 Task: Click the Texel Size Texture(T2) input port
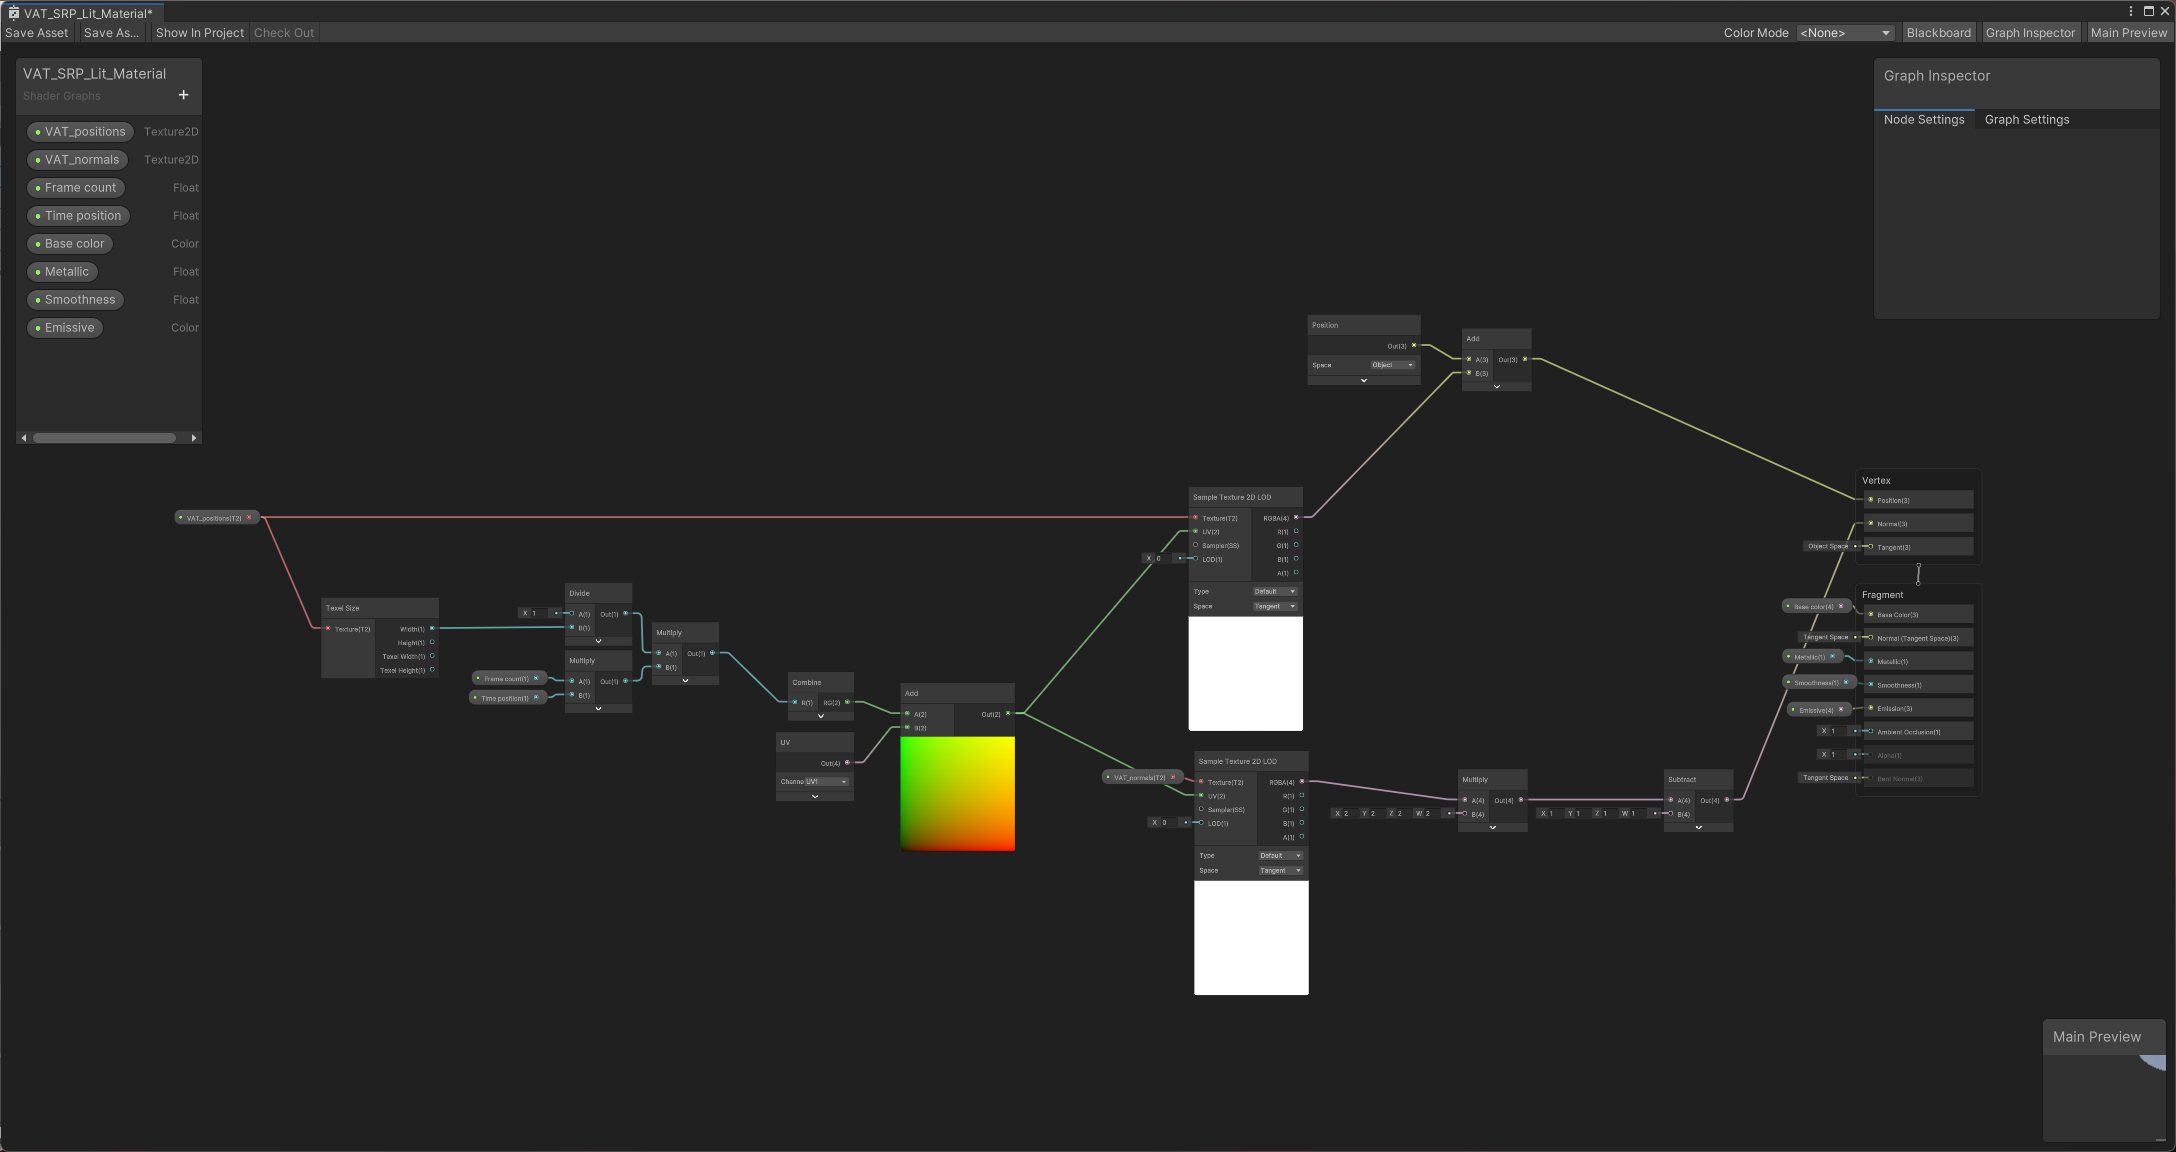pyautogui.click(x=328, y=628)
